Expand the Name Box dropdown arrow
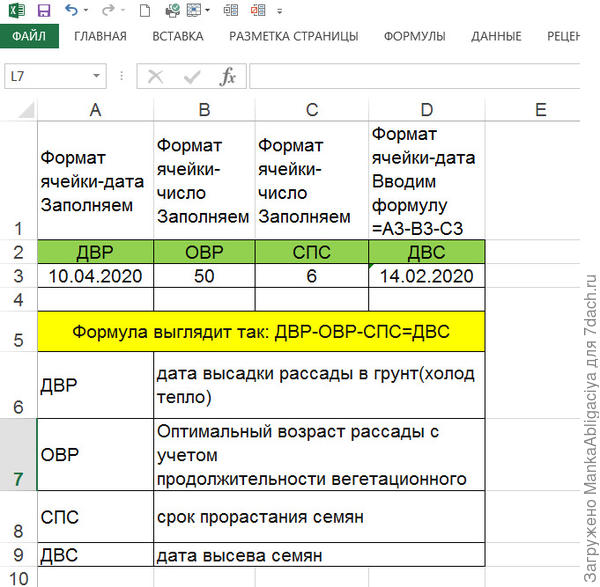This screenshot has height=587, width=600. pyautogui.click(x=96, y=77)
